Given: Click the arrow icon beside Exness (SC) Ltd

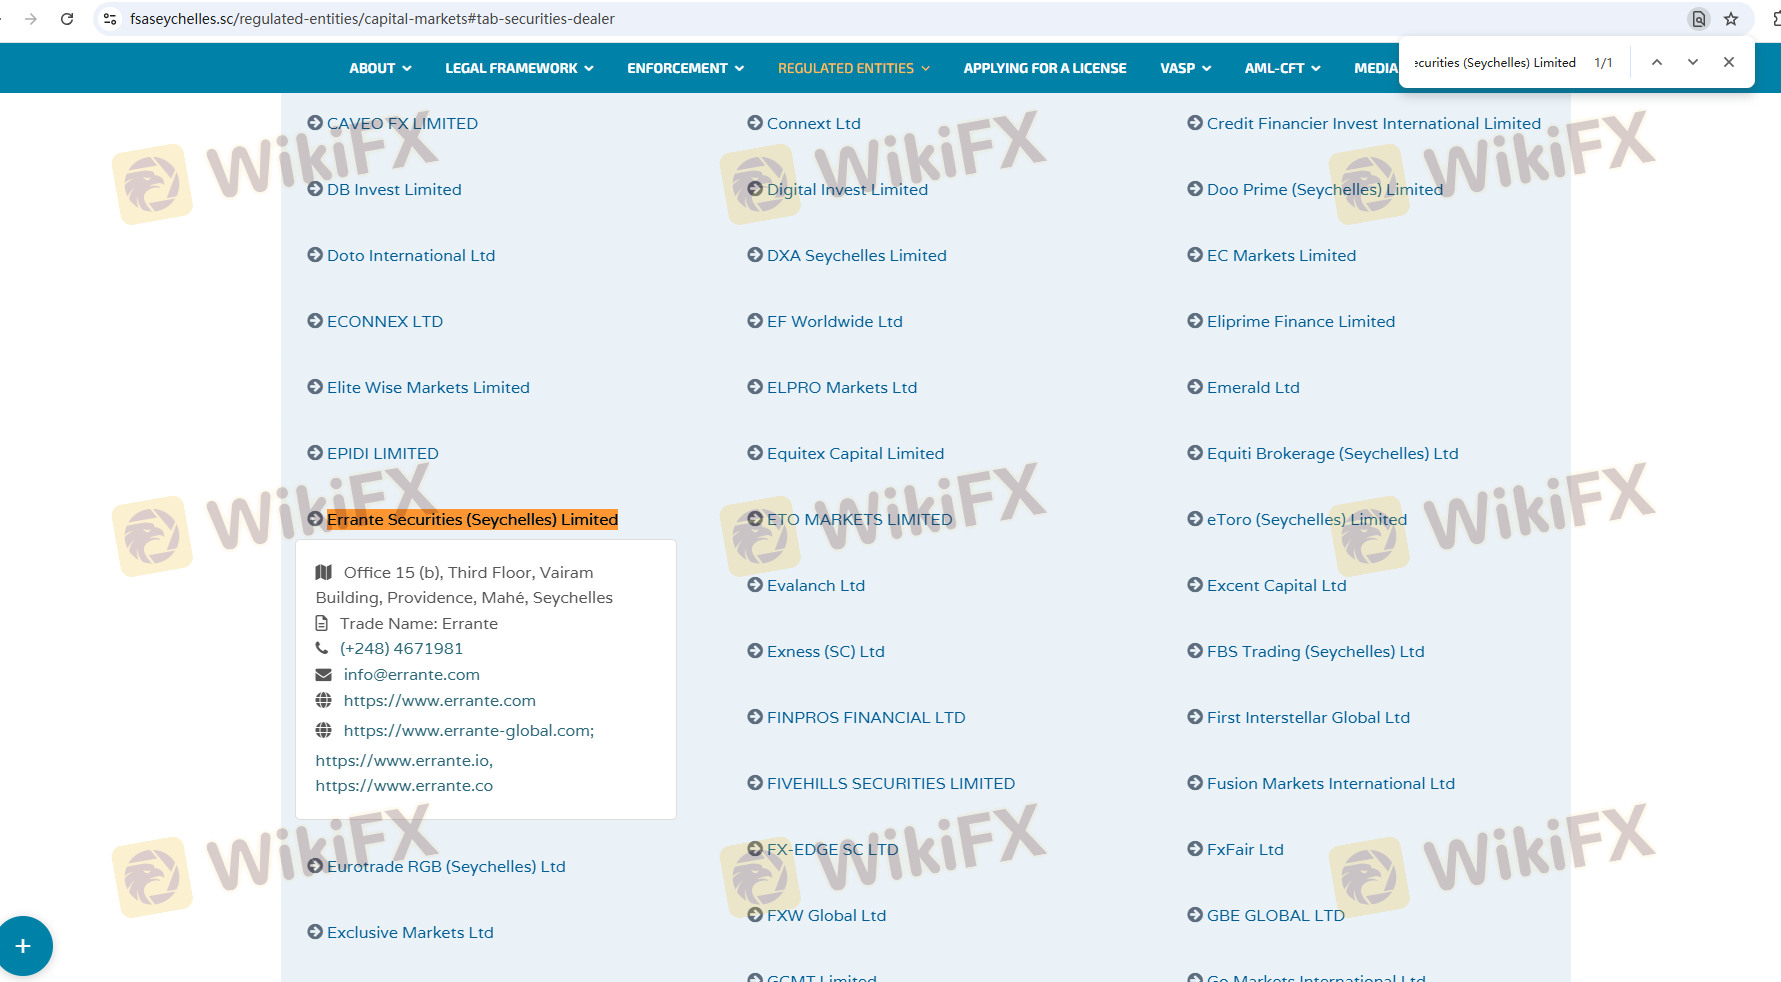Looking at the screenshot, I should pos(755,651).
